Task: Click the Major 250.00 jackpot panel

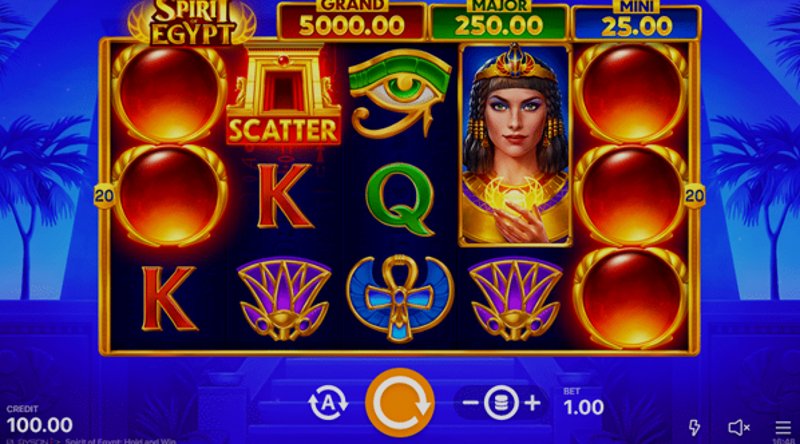Action: tap(498, 21)
